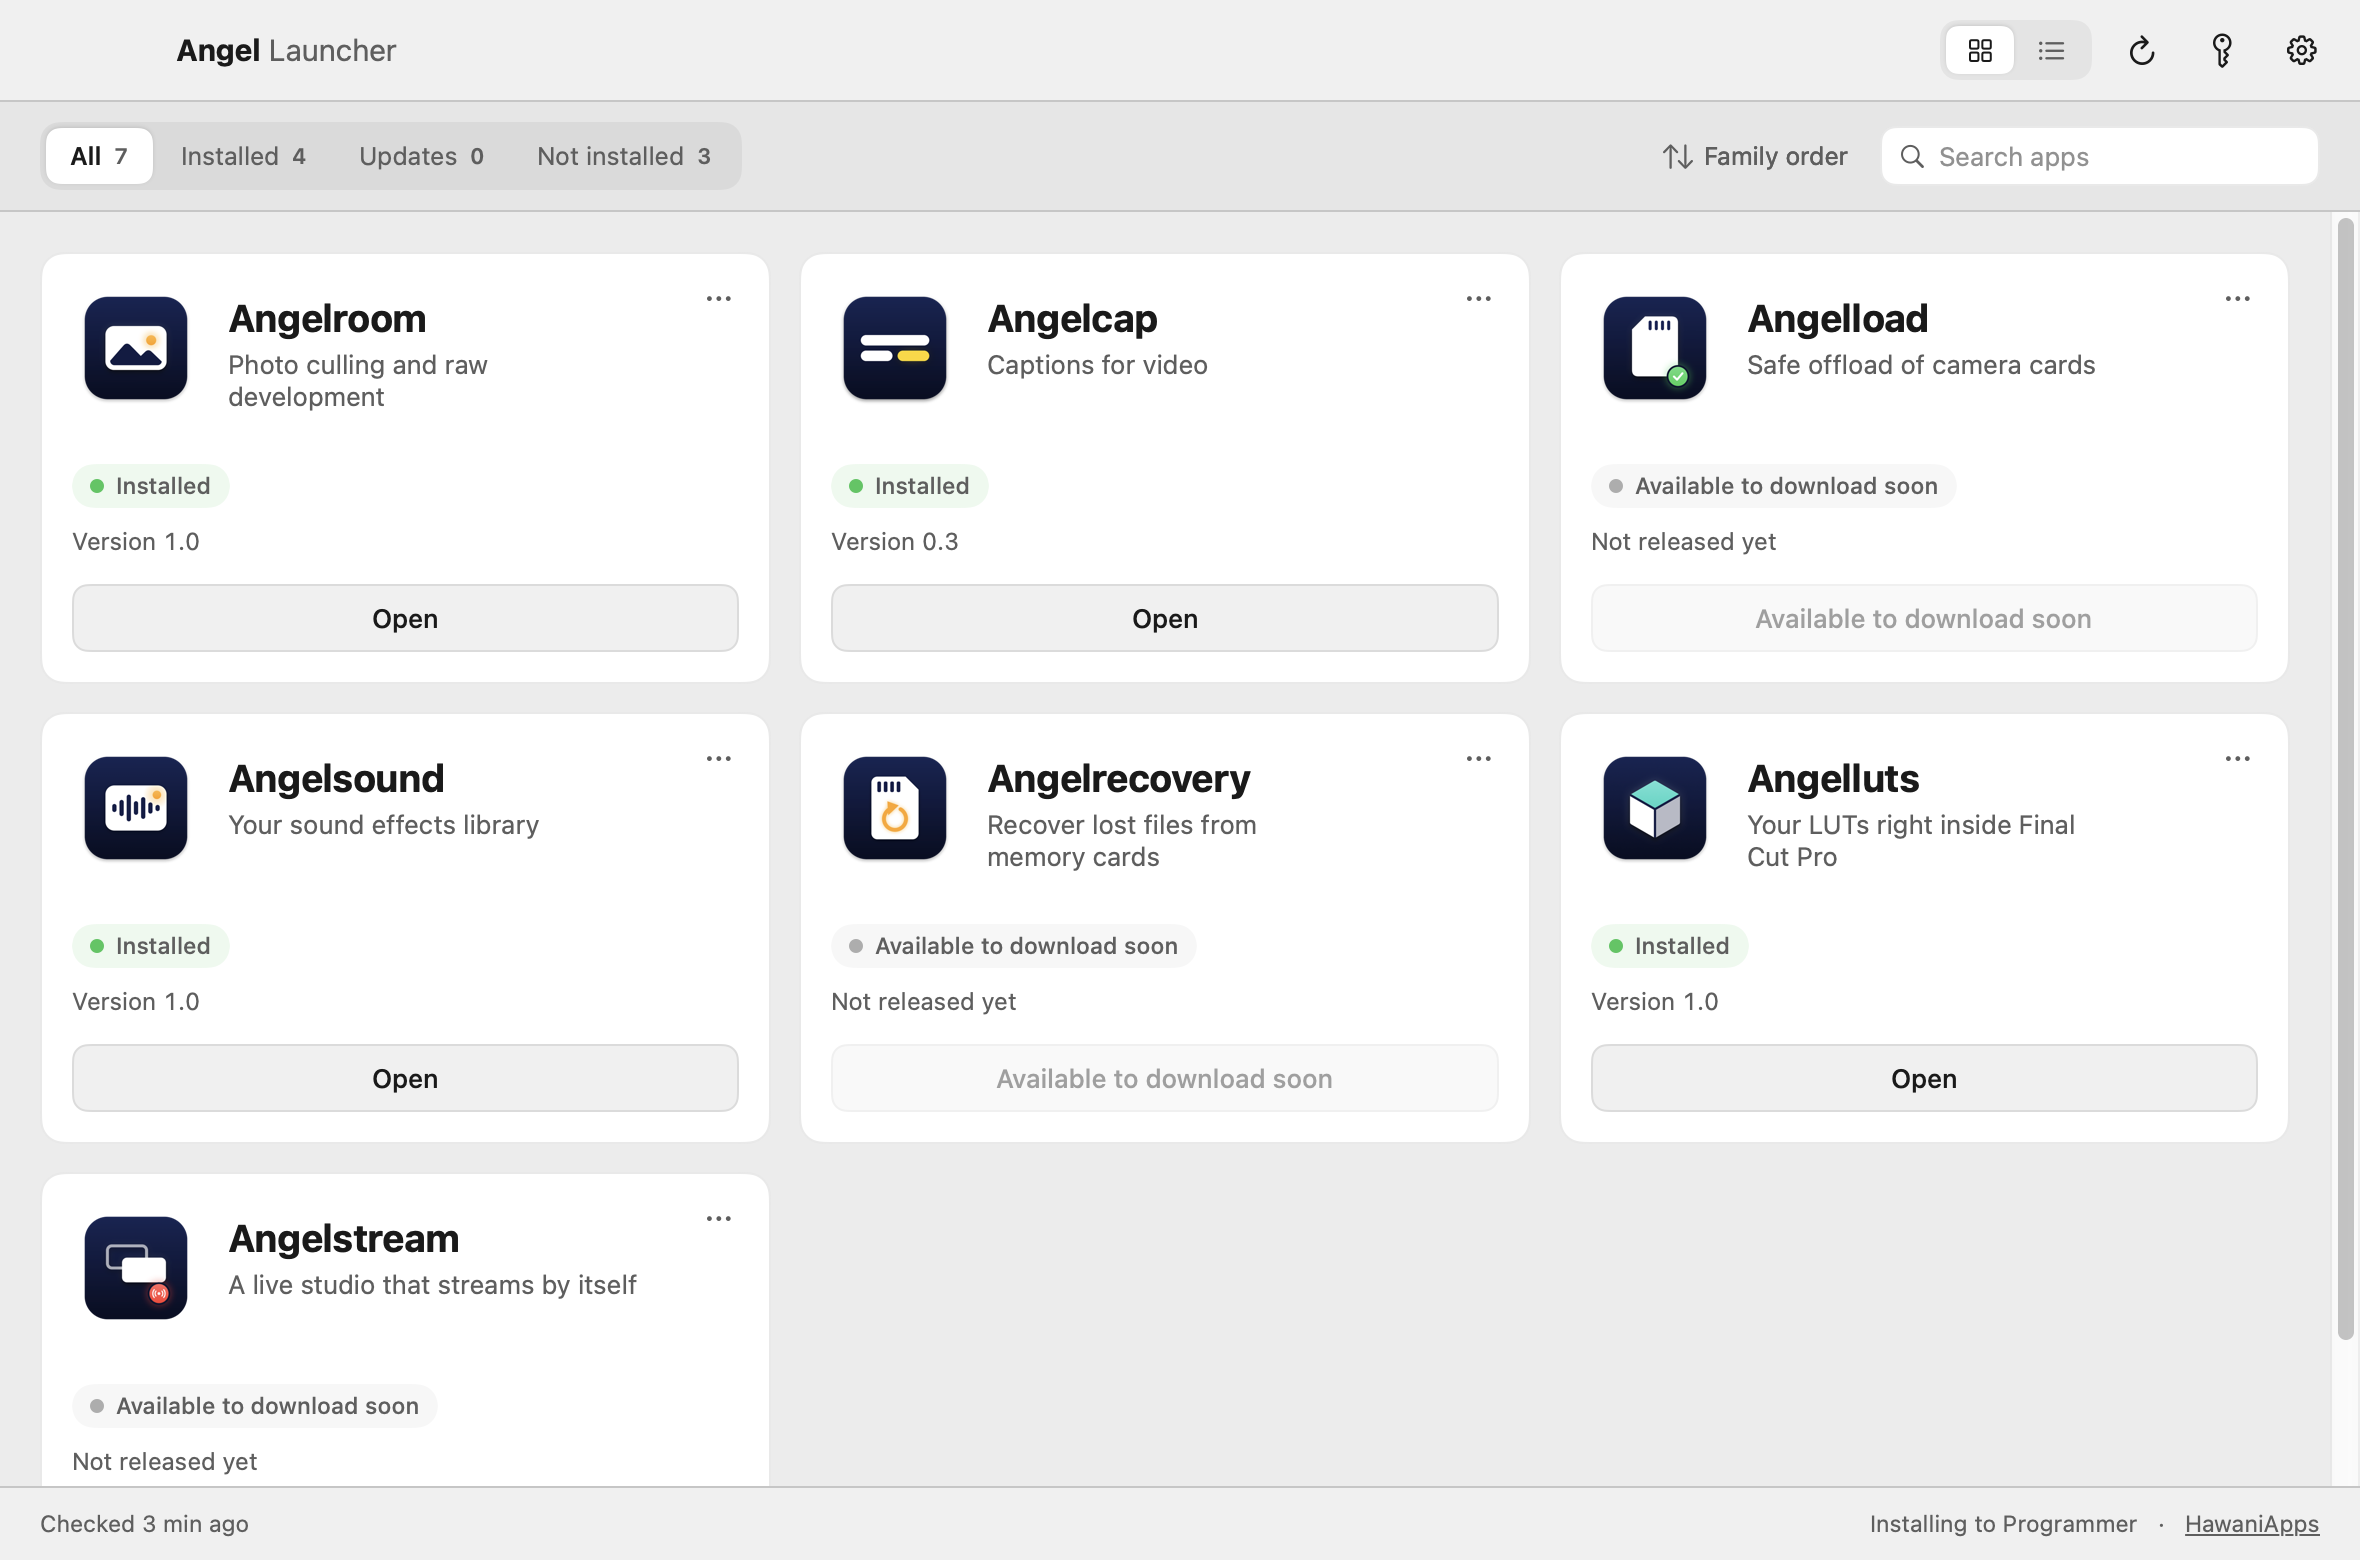Change the Family order sorting
The width and height of the screenshot is (2360, 1560).
tap(1755, 156)
